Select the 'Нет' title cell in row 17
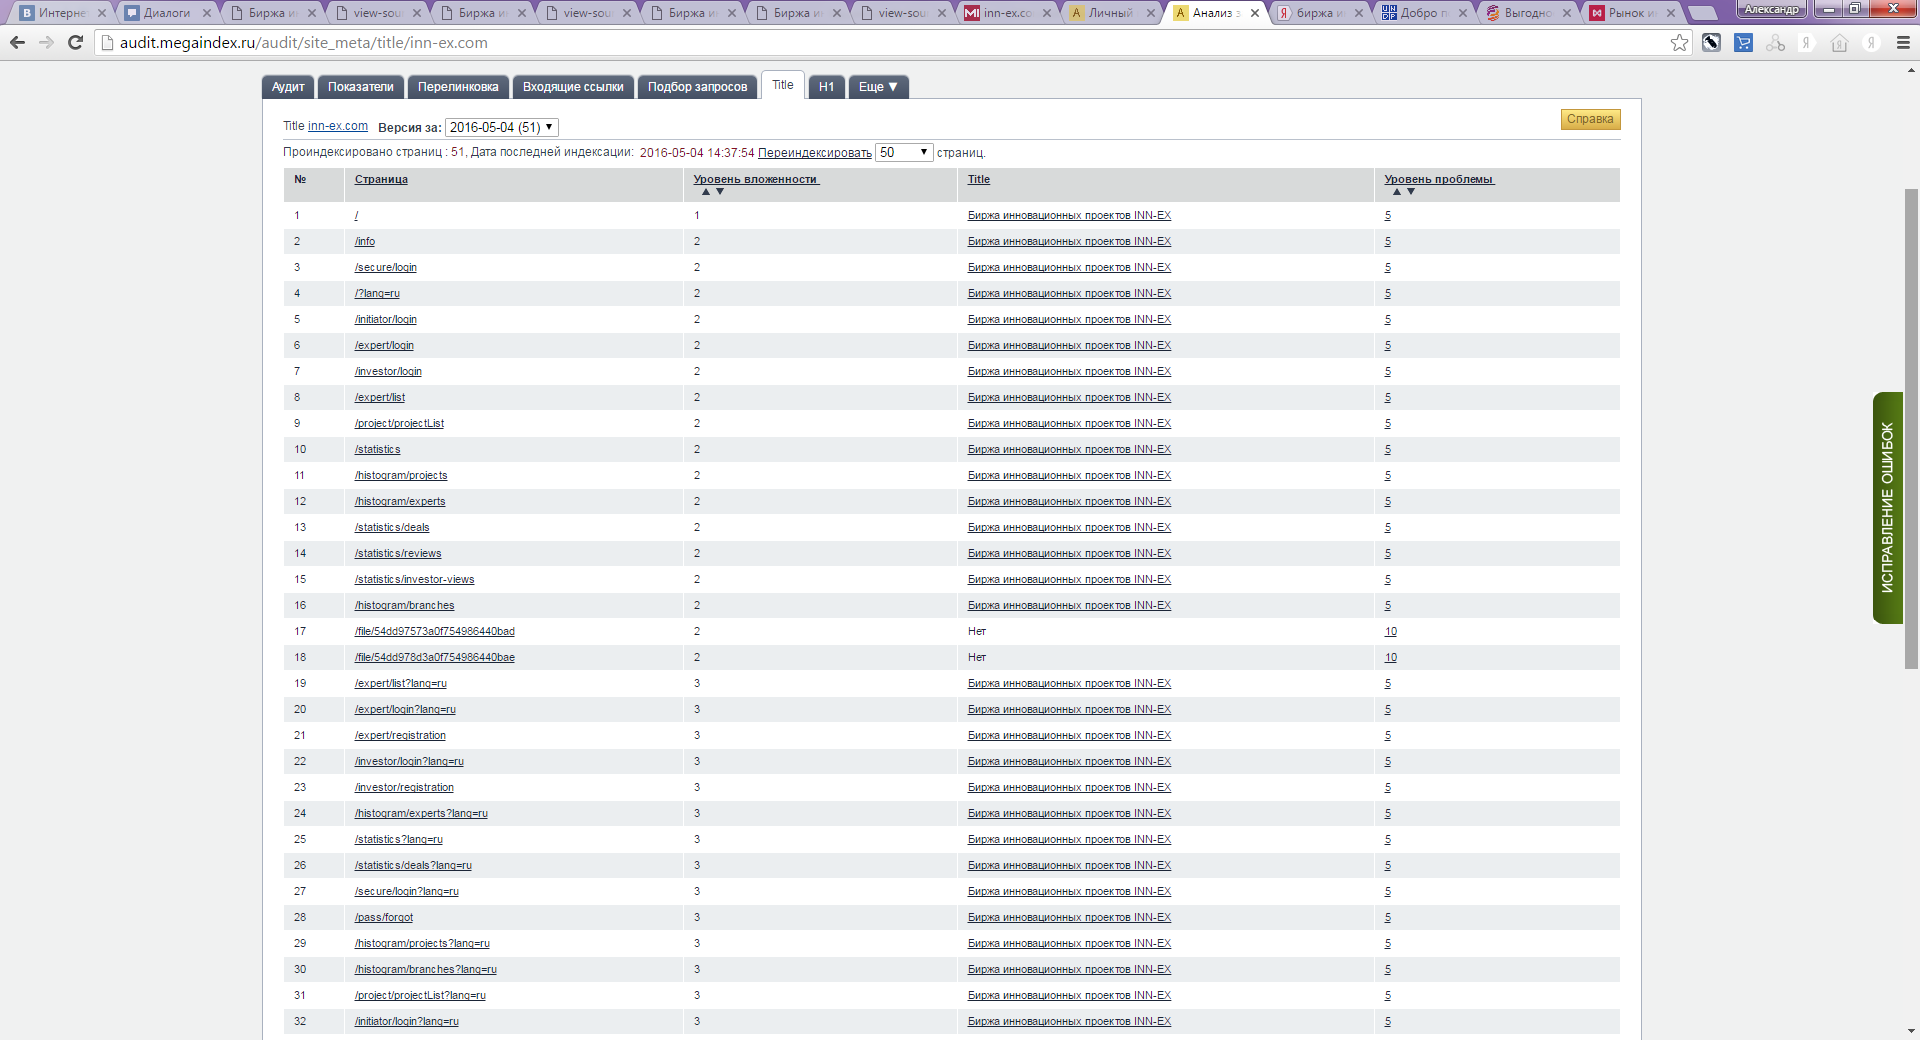Screen dimensions: 1920x1040 click(x=977, y=632)
